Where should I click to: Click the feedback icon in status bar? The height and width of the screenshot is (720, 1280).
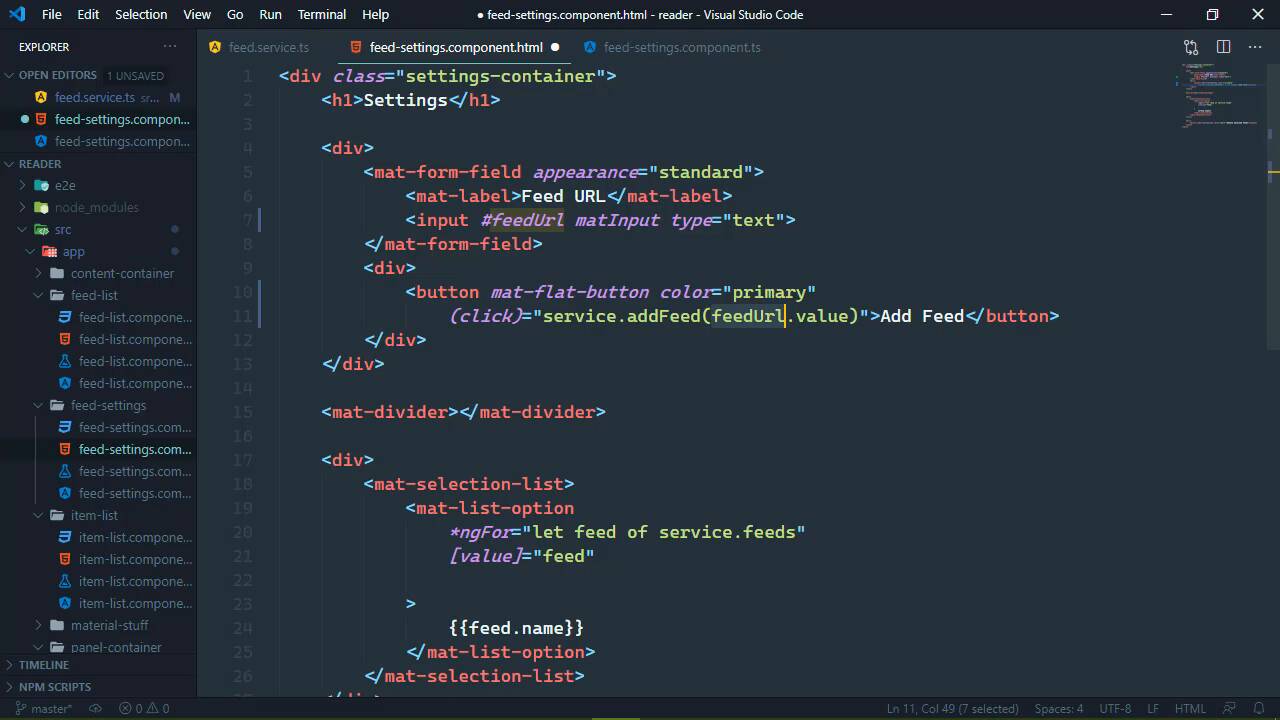1230,708
